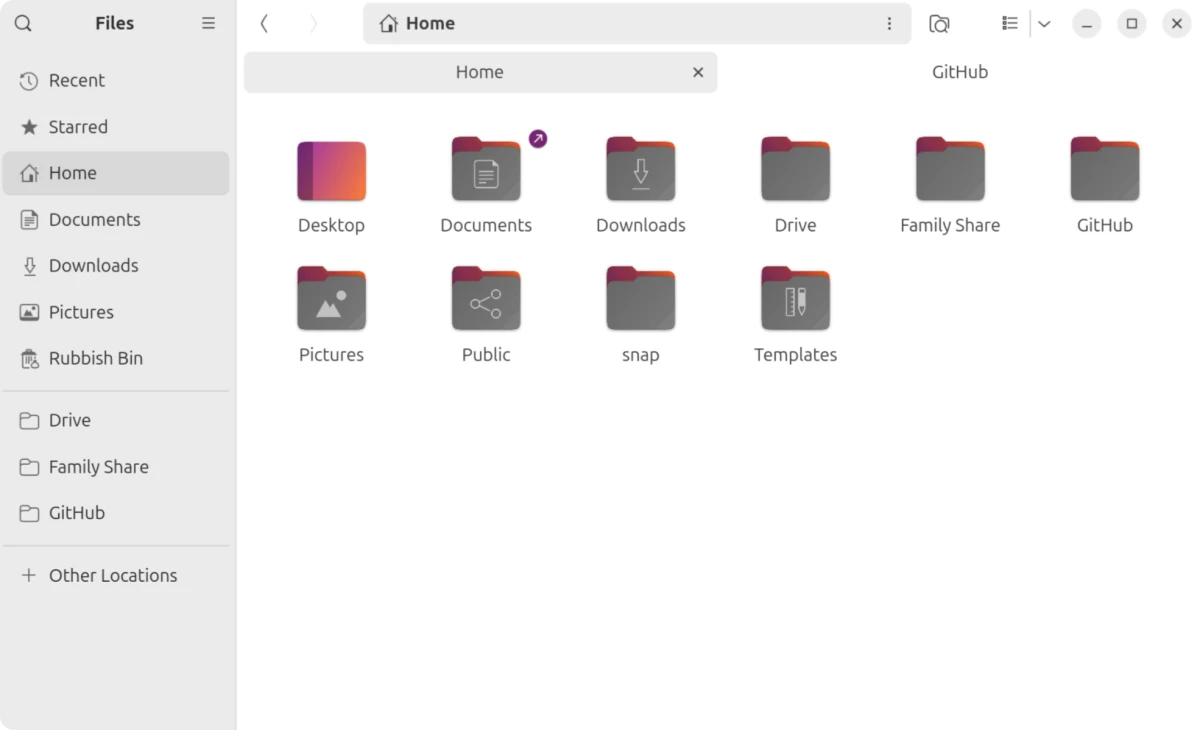Click the search magnifier icon in Files
The image size is (1200, 730).
[x=23, y=24]
